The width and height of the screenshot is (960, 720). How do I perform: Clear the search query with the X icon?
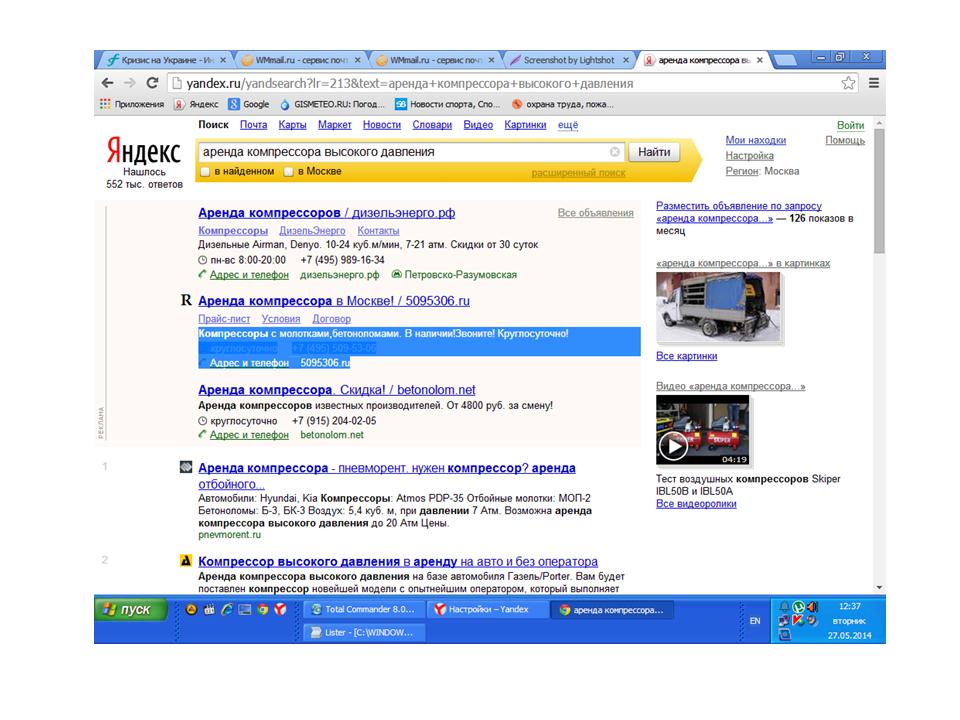click(x=615, y=152)
